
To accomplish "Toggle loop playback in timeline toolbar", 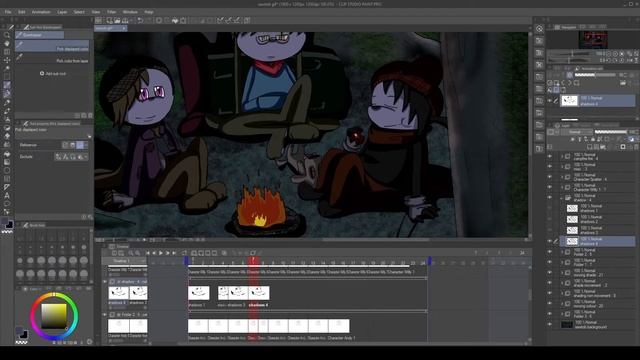I will pos(184,253).
